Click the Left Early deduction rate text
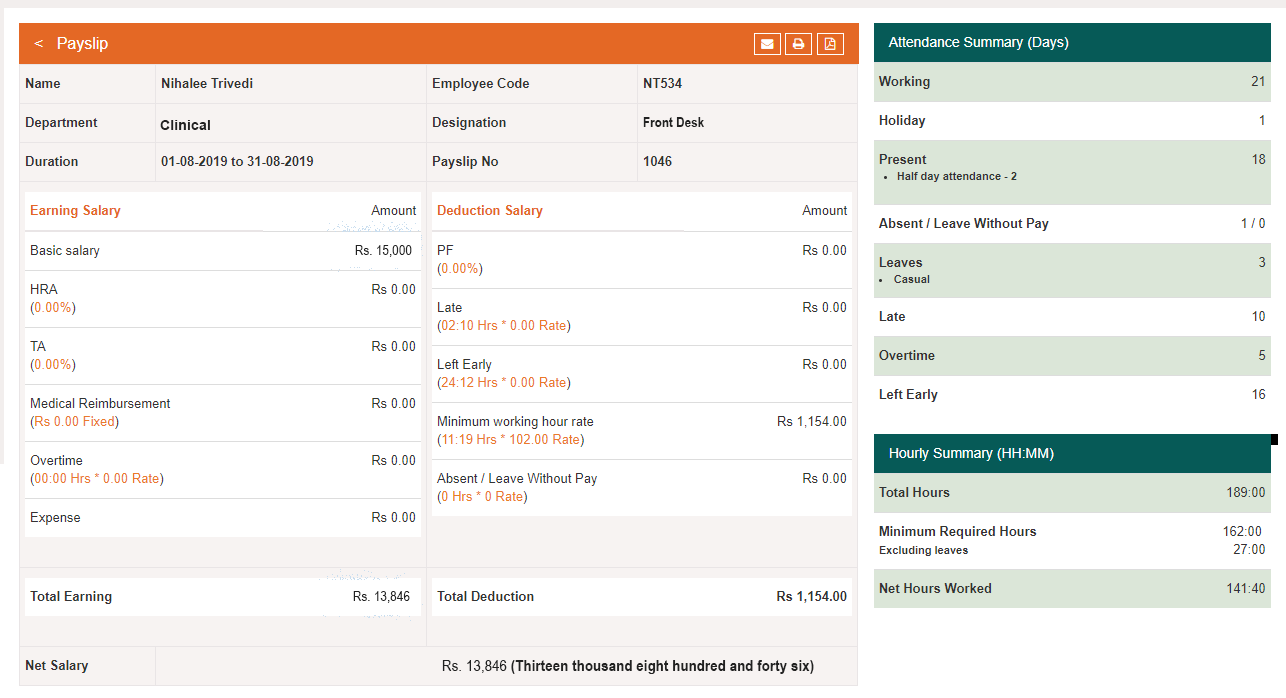The height and width of the screenshot is (698, 1286). (504, 383)
